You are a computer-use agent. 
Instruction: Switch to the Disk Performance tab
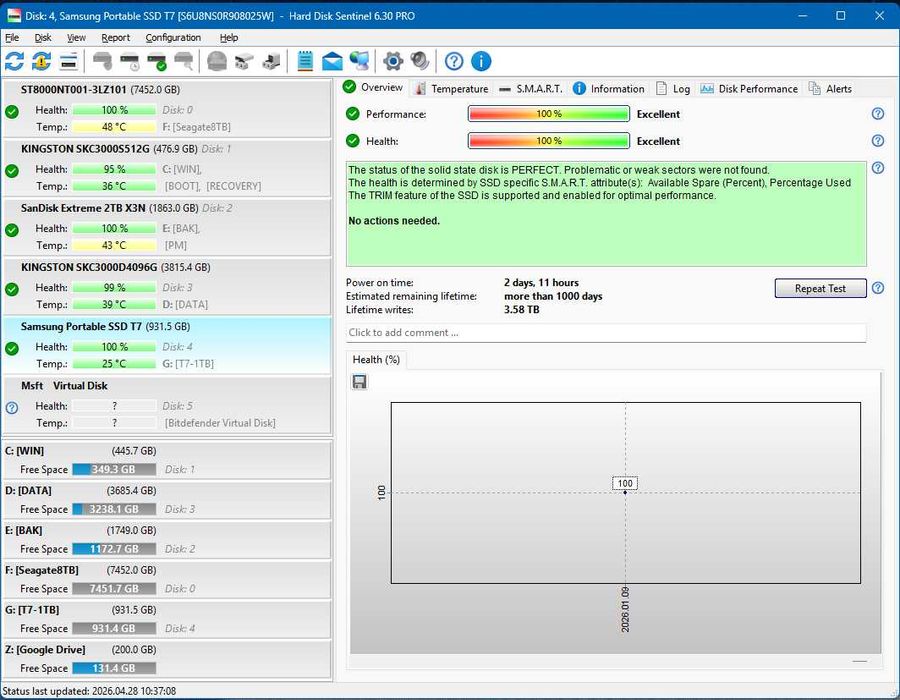coord(748,88)
